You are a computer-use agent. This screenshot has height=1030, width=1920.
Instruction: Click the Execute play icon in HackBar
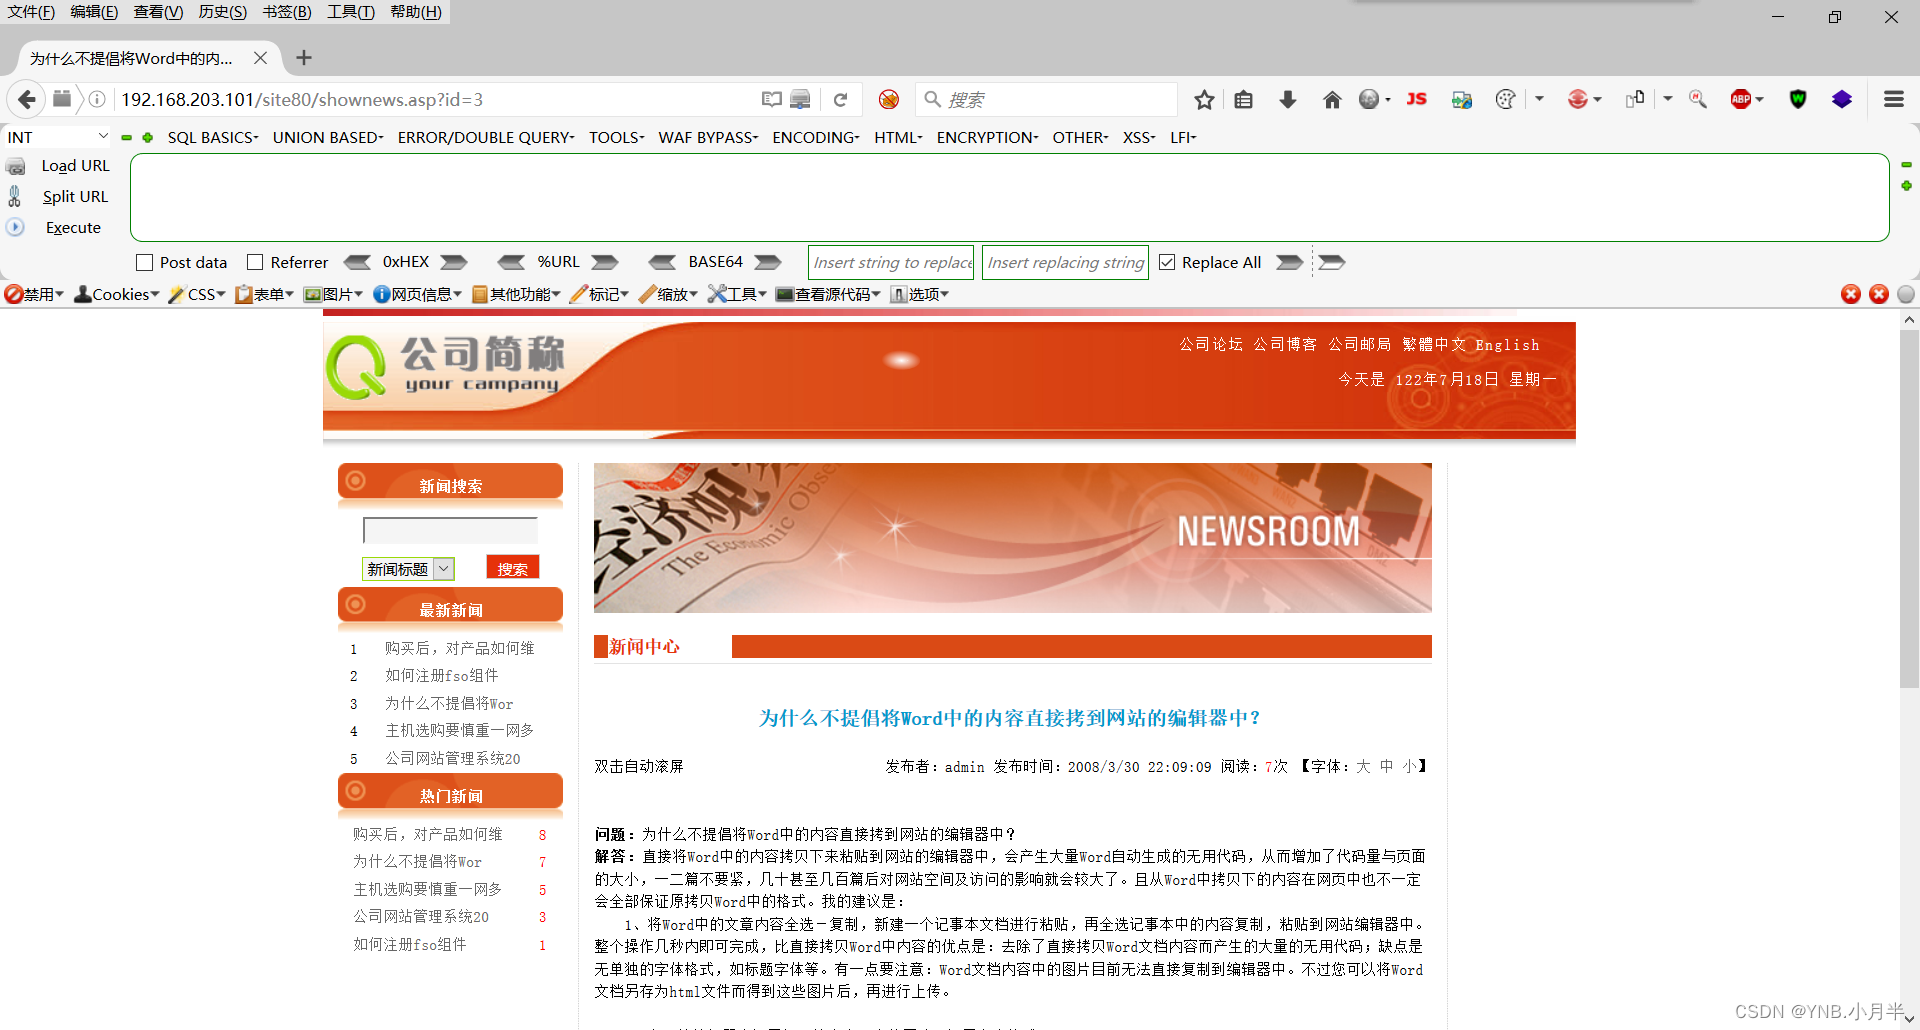15,227
